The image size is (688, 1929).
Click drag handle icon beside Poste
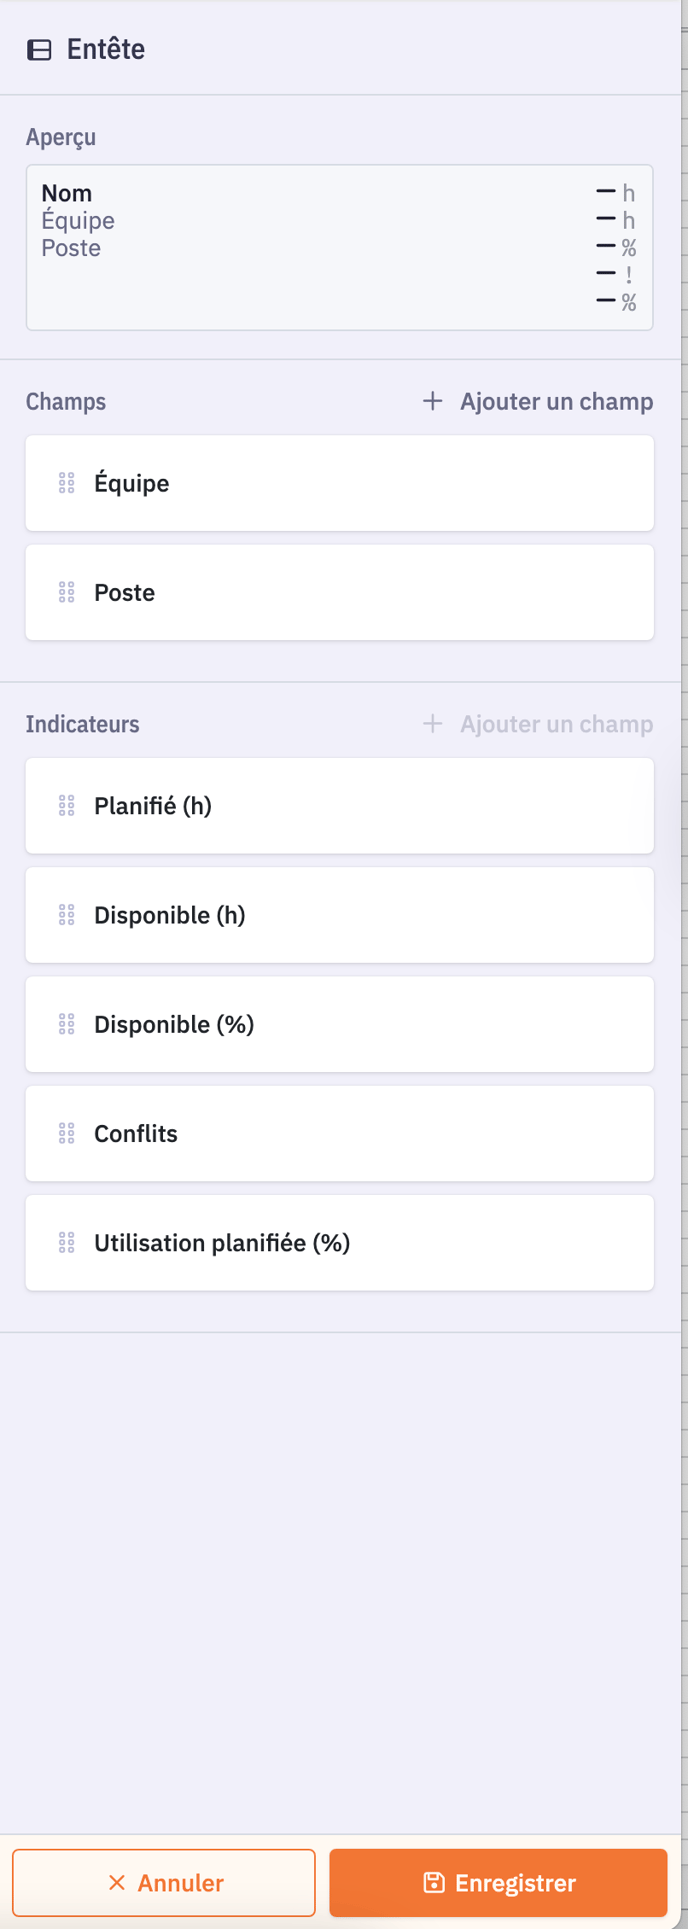pos(66,592)
